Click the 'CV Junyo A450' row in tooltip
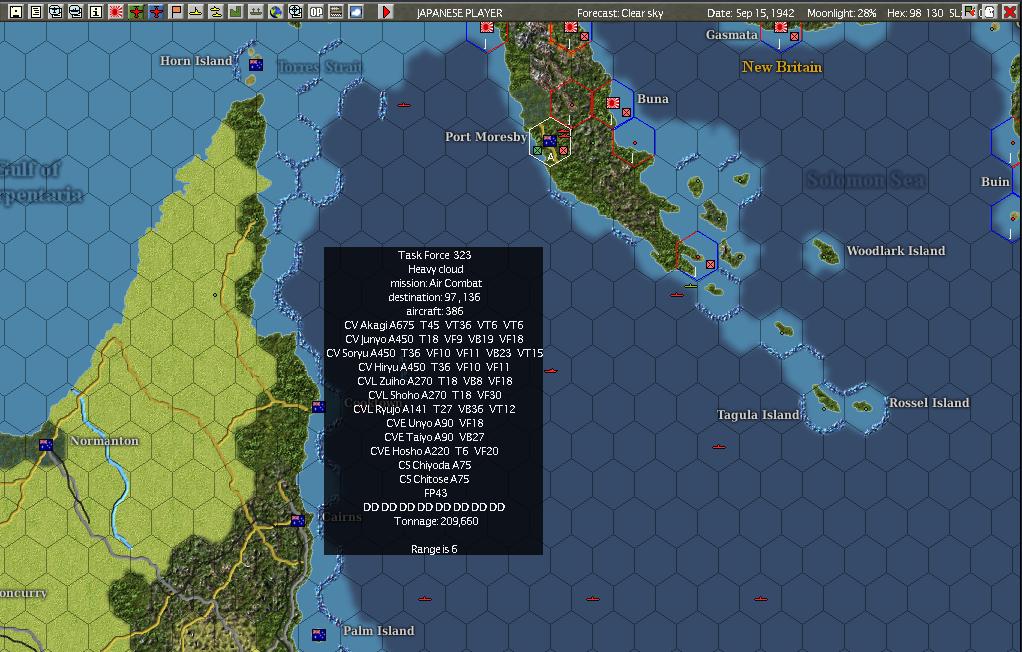The height and width of the screenshot is (652, 1022). (434, 339)
